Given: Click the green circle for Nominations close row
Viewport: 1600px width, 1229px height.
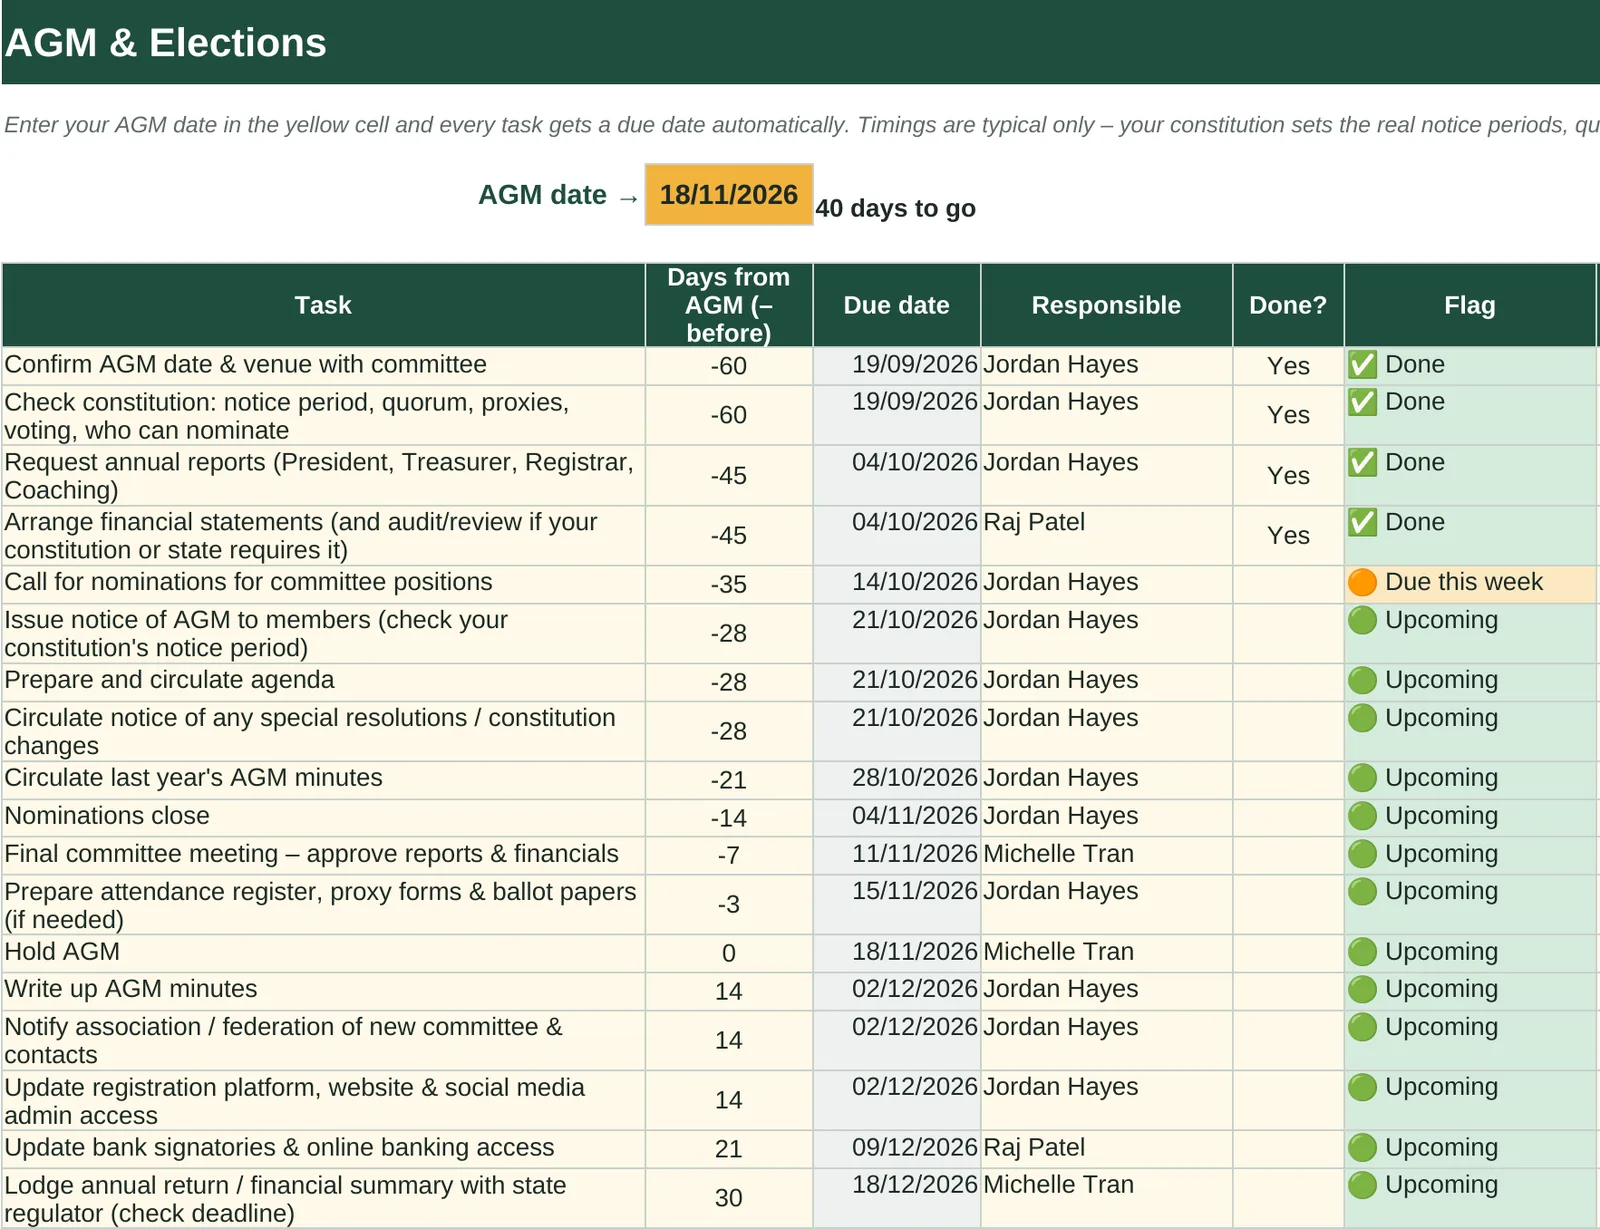Looking at the screenshot, I should coord(1362,816).
